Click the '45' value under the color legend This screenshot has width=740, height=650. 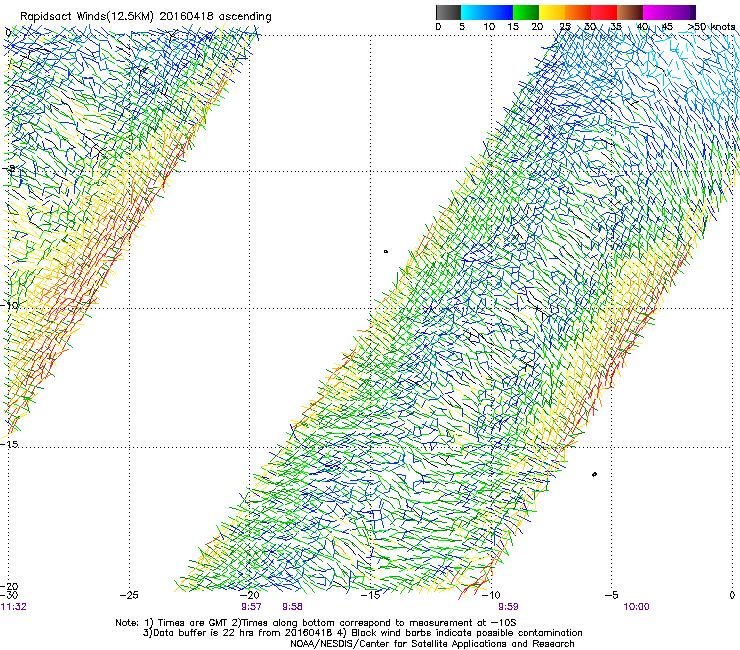coord(667,27)
